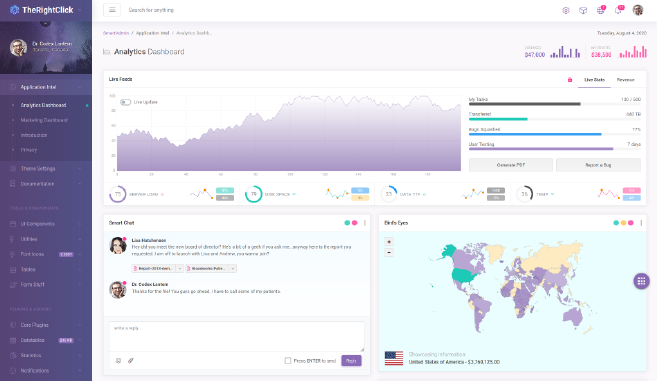The height and width of the screenshot is (381, 657).
Task: Click the hamburger menu button
Action: (x=112, y=10)
